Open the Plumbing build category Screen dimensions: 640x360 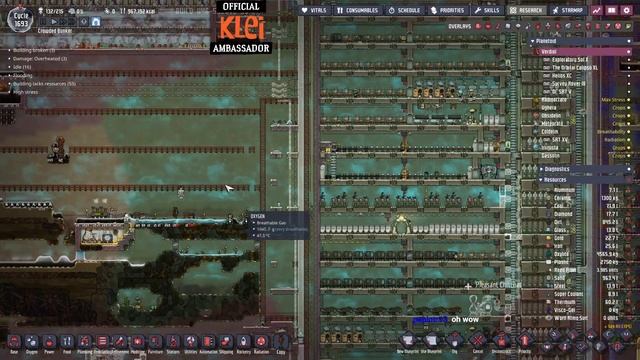point(84,343)
